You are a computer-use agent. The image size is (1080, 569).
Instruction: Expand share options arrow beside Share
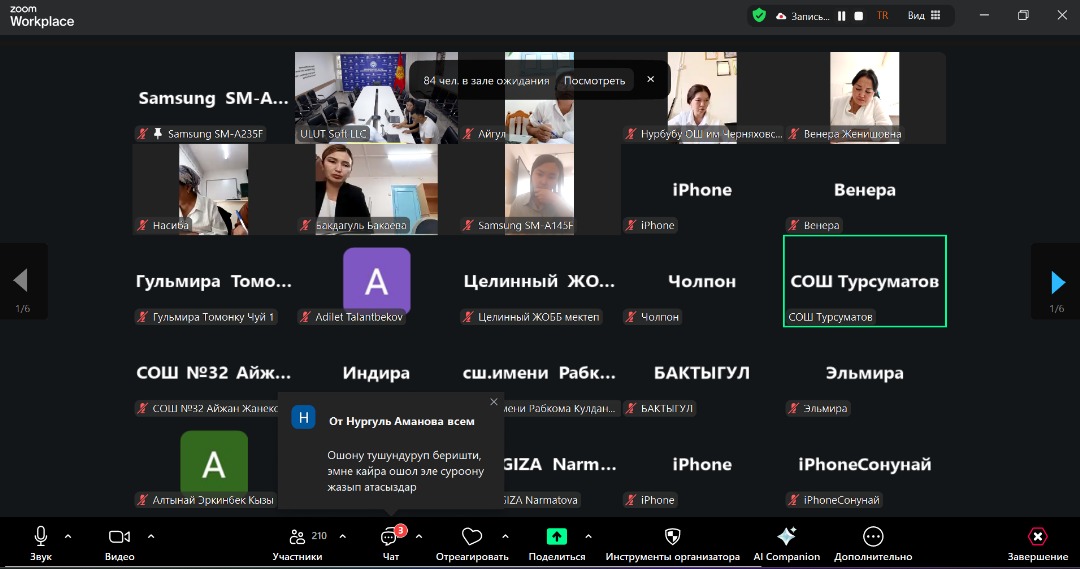point(588,536)
